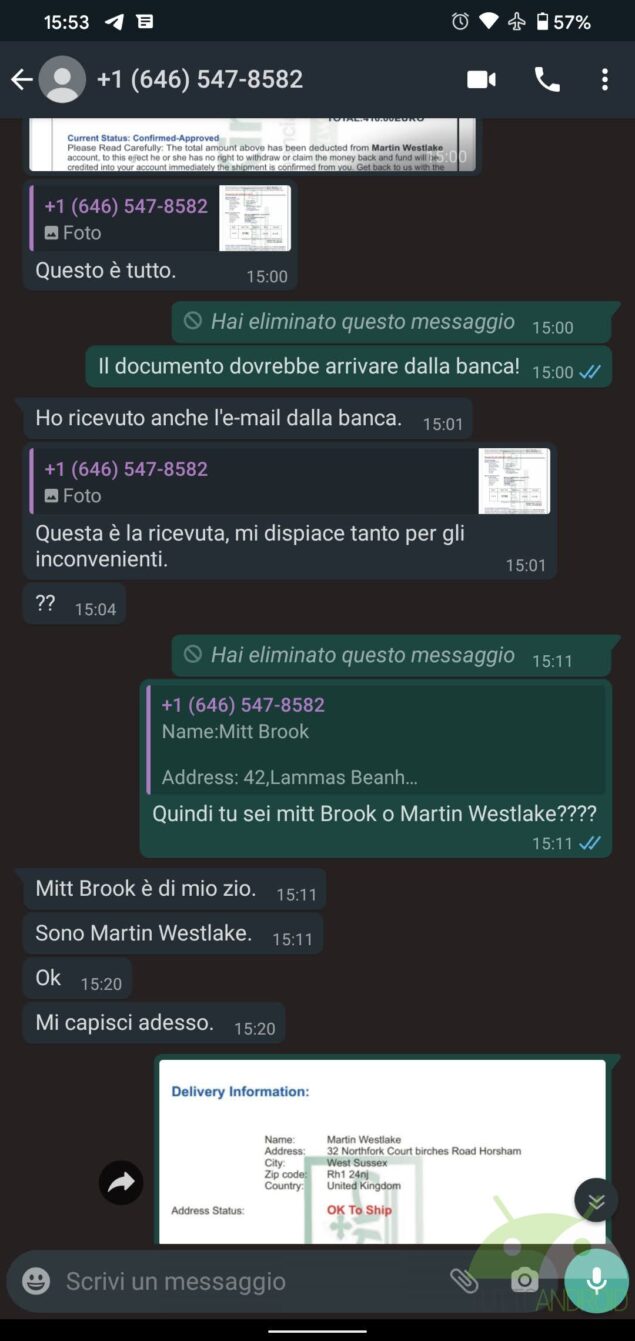Open quoted Foto above 'Questa è la ricevuta'

[290, 482]
